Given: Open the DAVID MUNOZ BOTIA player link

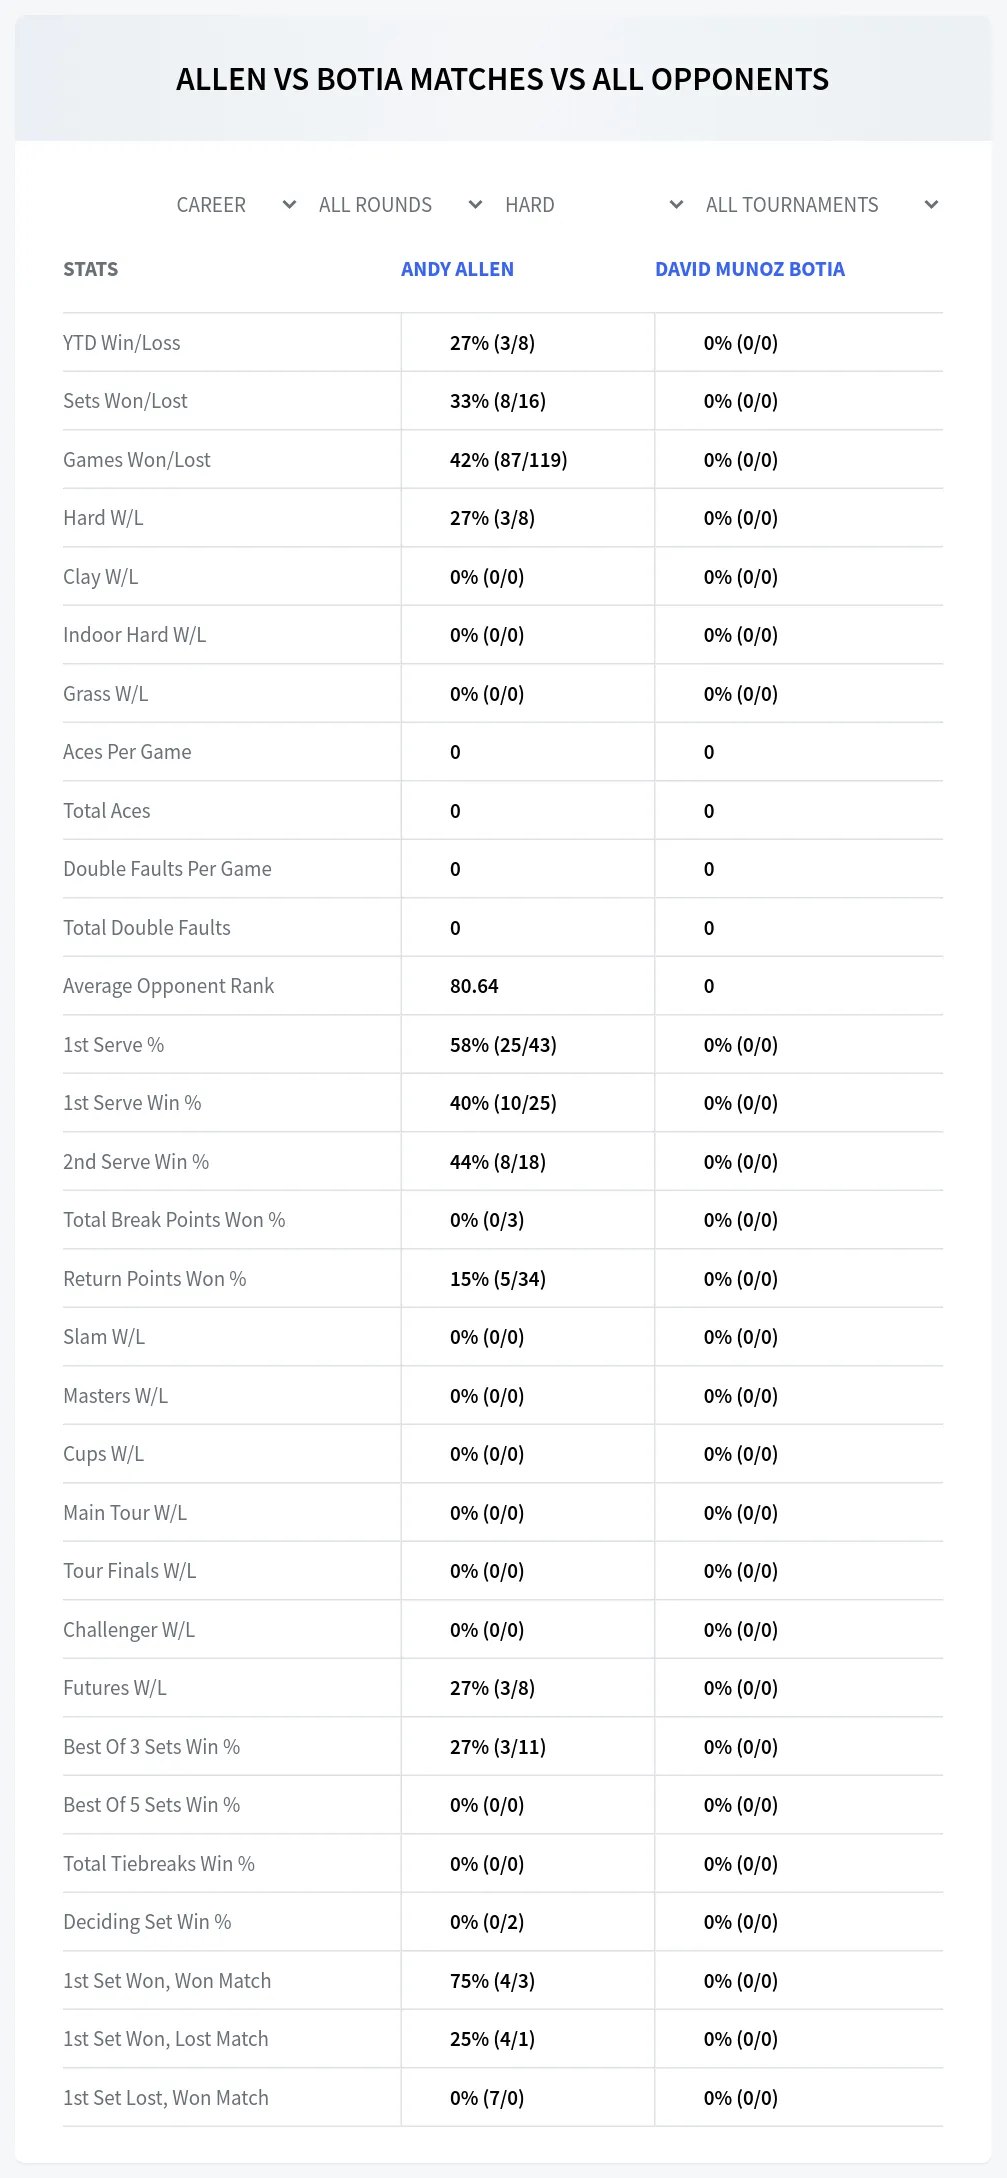Looking at the screenshot, I should coord(750,269).
